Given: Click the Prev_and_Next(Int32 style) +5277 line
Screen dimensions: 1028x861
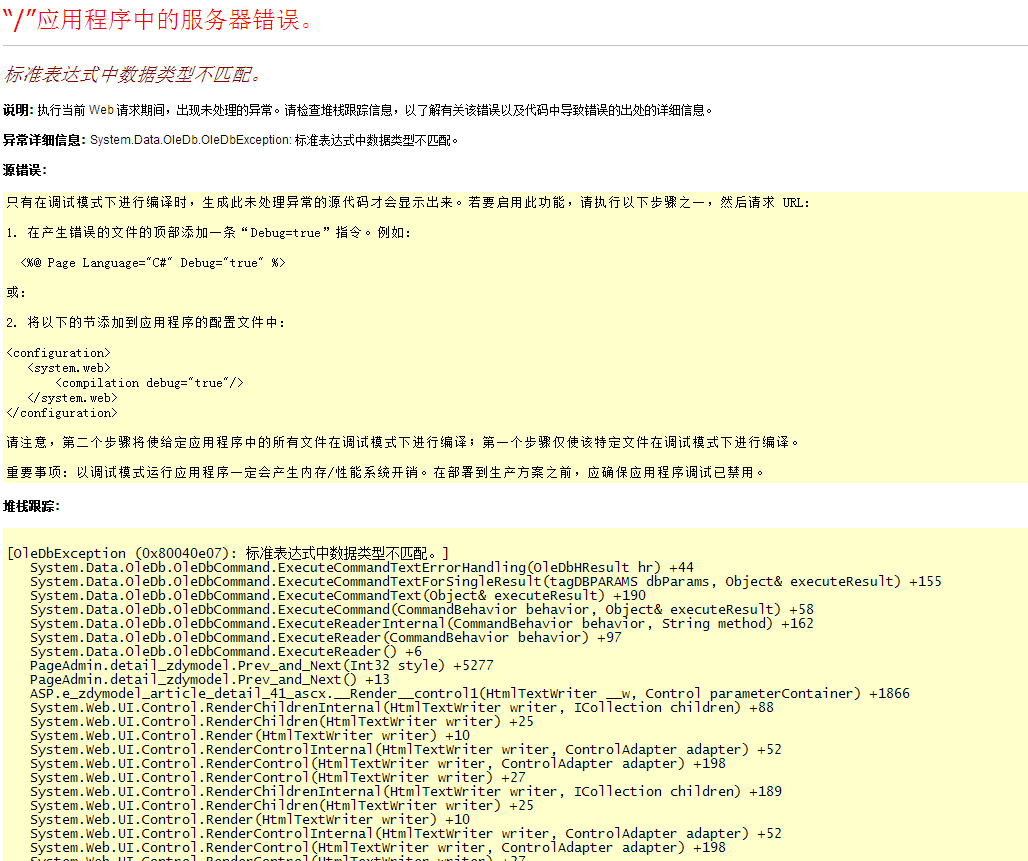Looking at the screenshot, I should pyautogui.click(x=261, y=665).
